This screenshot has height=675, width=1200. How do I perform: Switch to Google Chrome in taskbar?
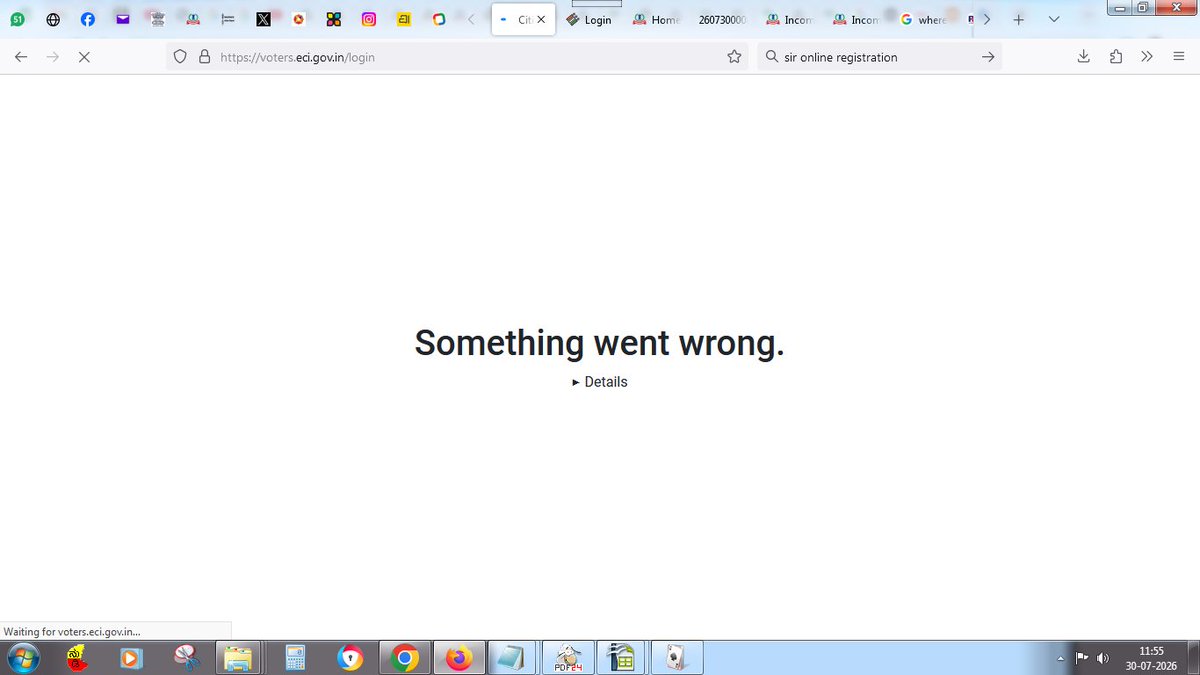(405, 657)
